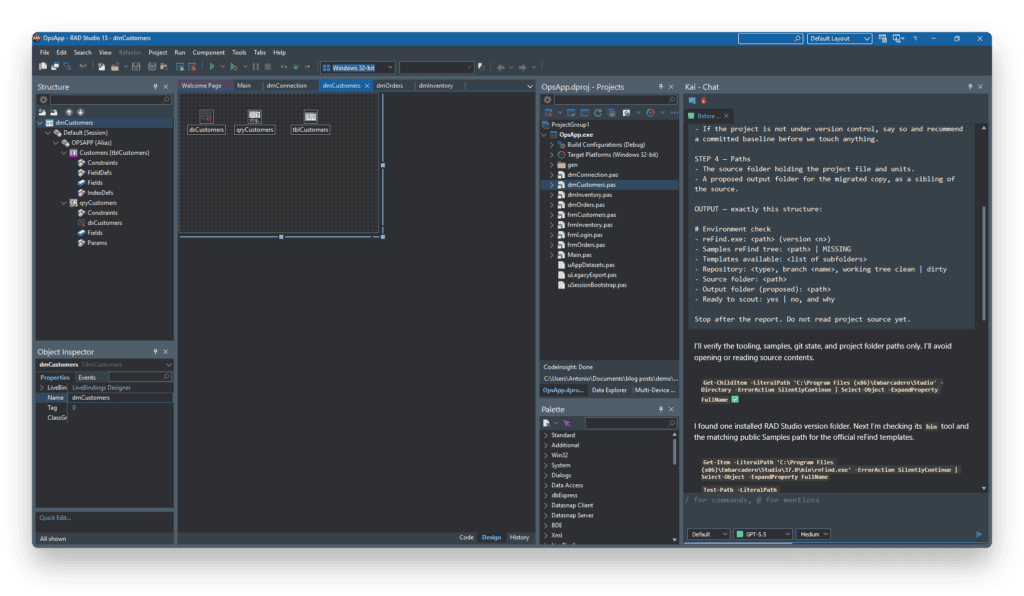Expand the Build Configurations (Debug) node

click(x=551, y=145)
